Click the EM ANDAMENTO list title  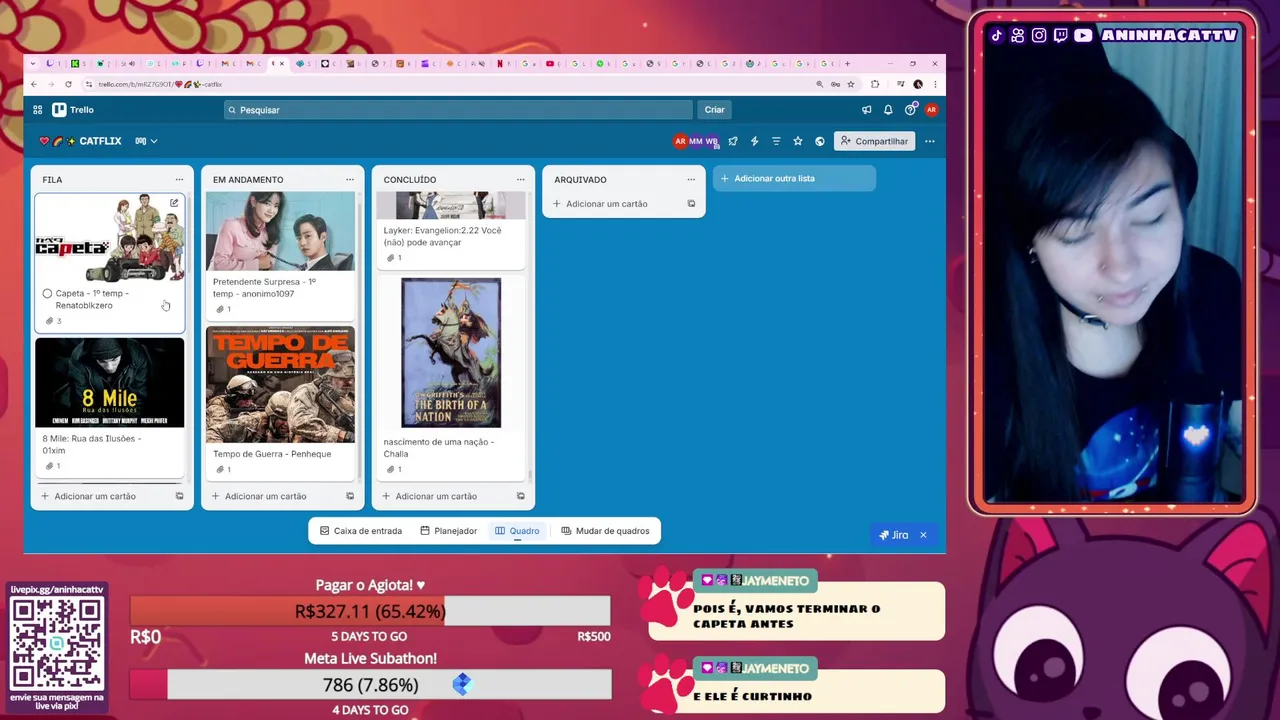tap(248, 180)
